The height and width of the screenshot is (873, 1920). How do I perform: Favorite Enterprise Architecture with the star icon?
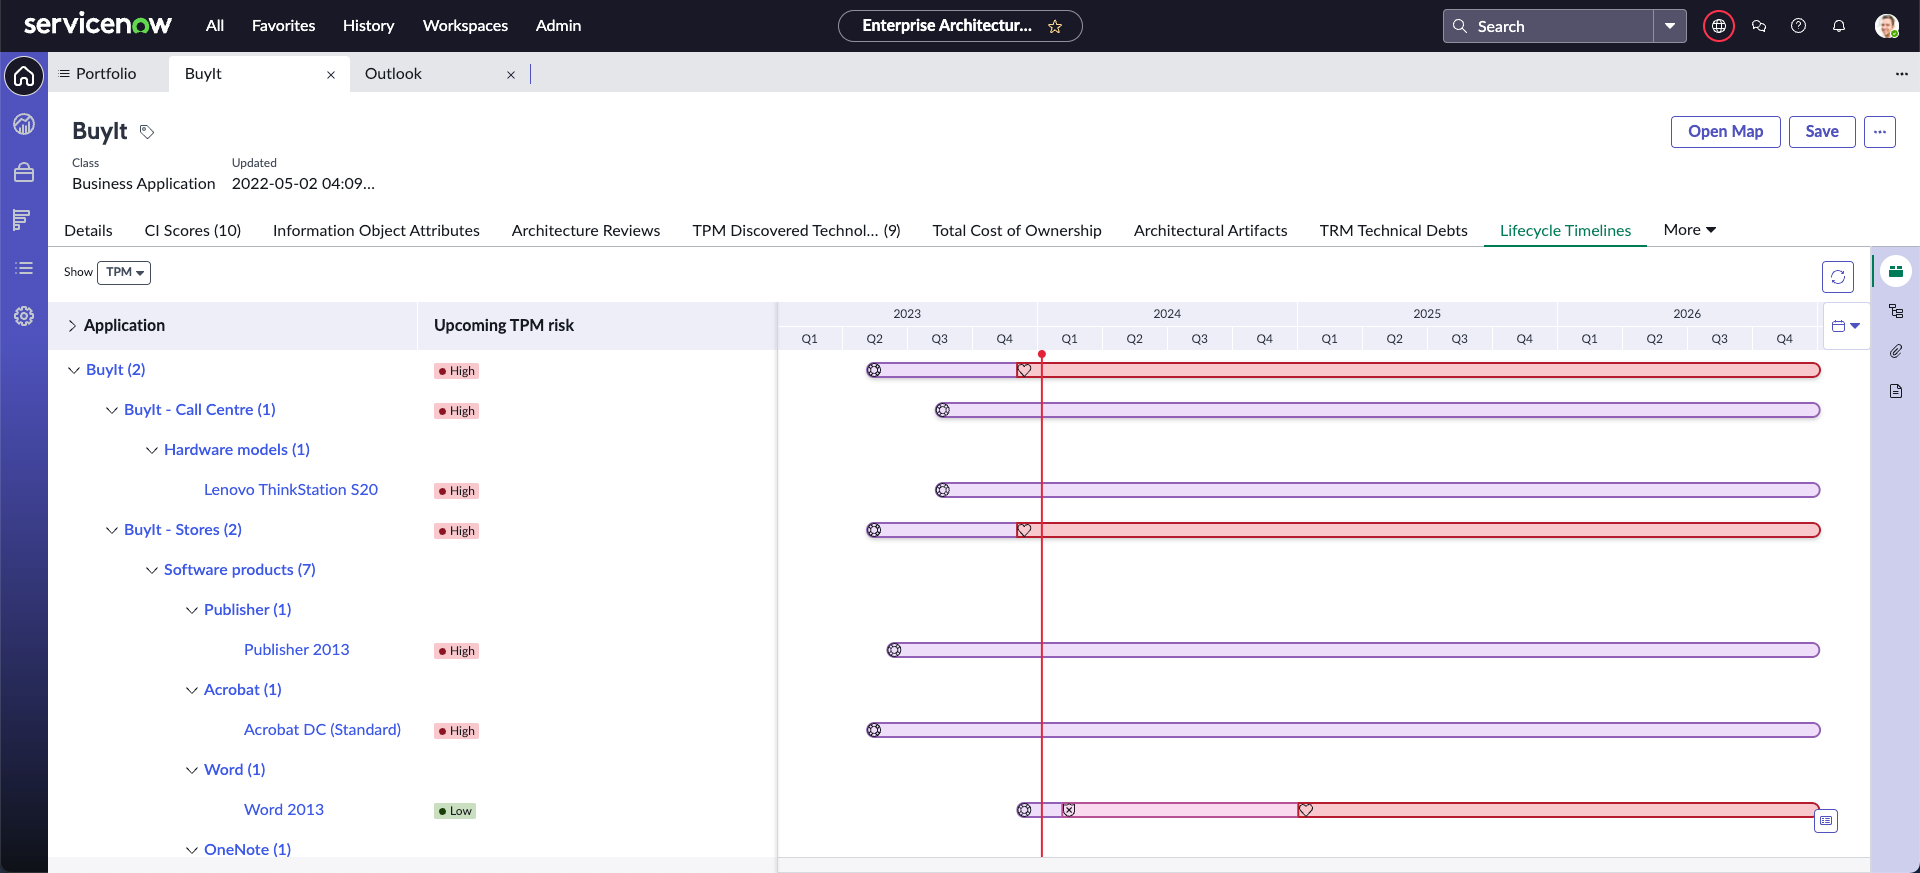click(x=1055, y=27)
